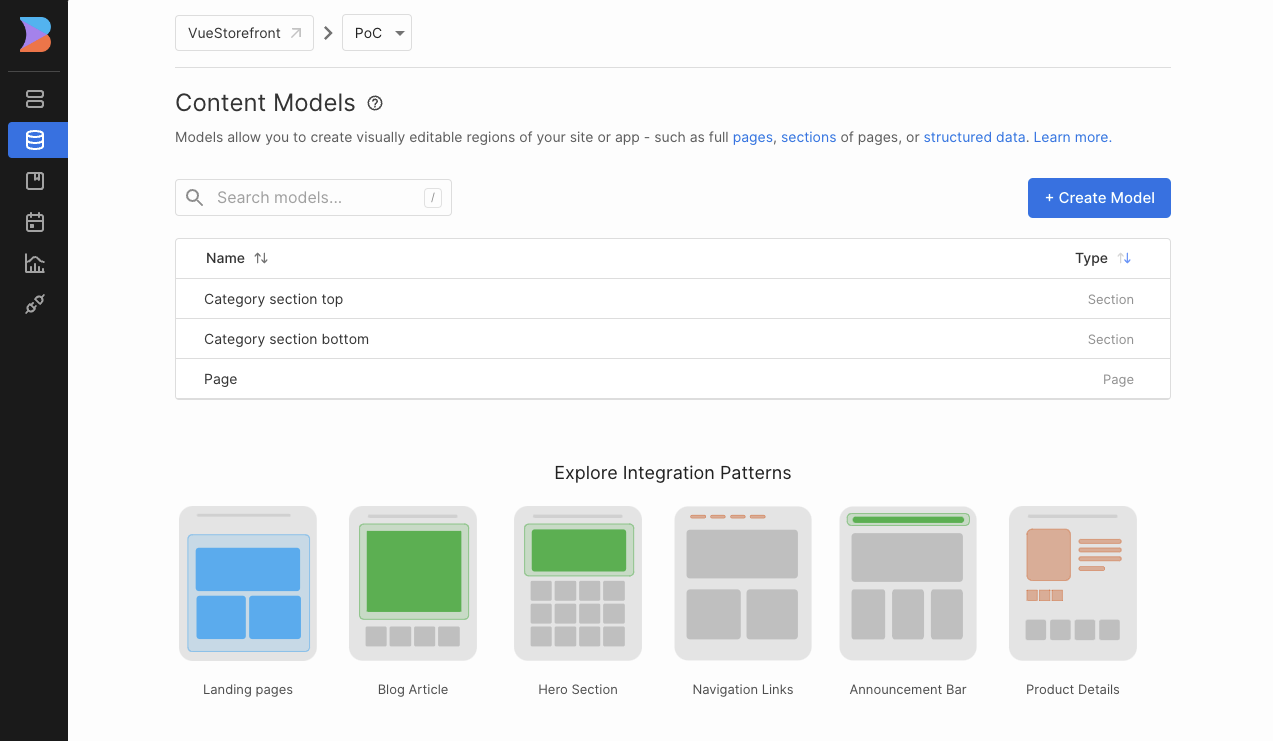The height and width of the screenshot is (741, 1273).
Task: Select the Navigation Links pattern thumbnail
Action: point(743,583)
